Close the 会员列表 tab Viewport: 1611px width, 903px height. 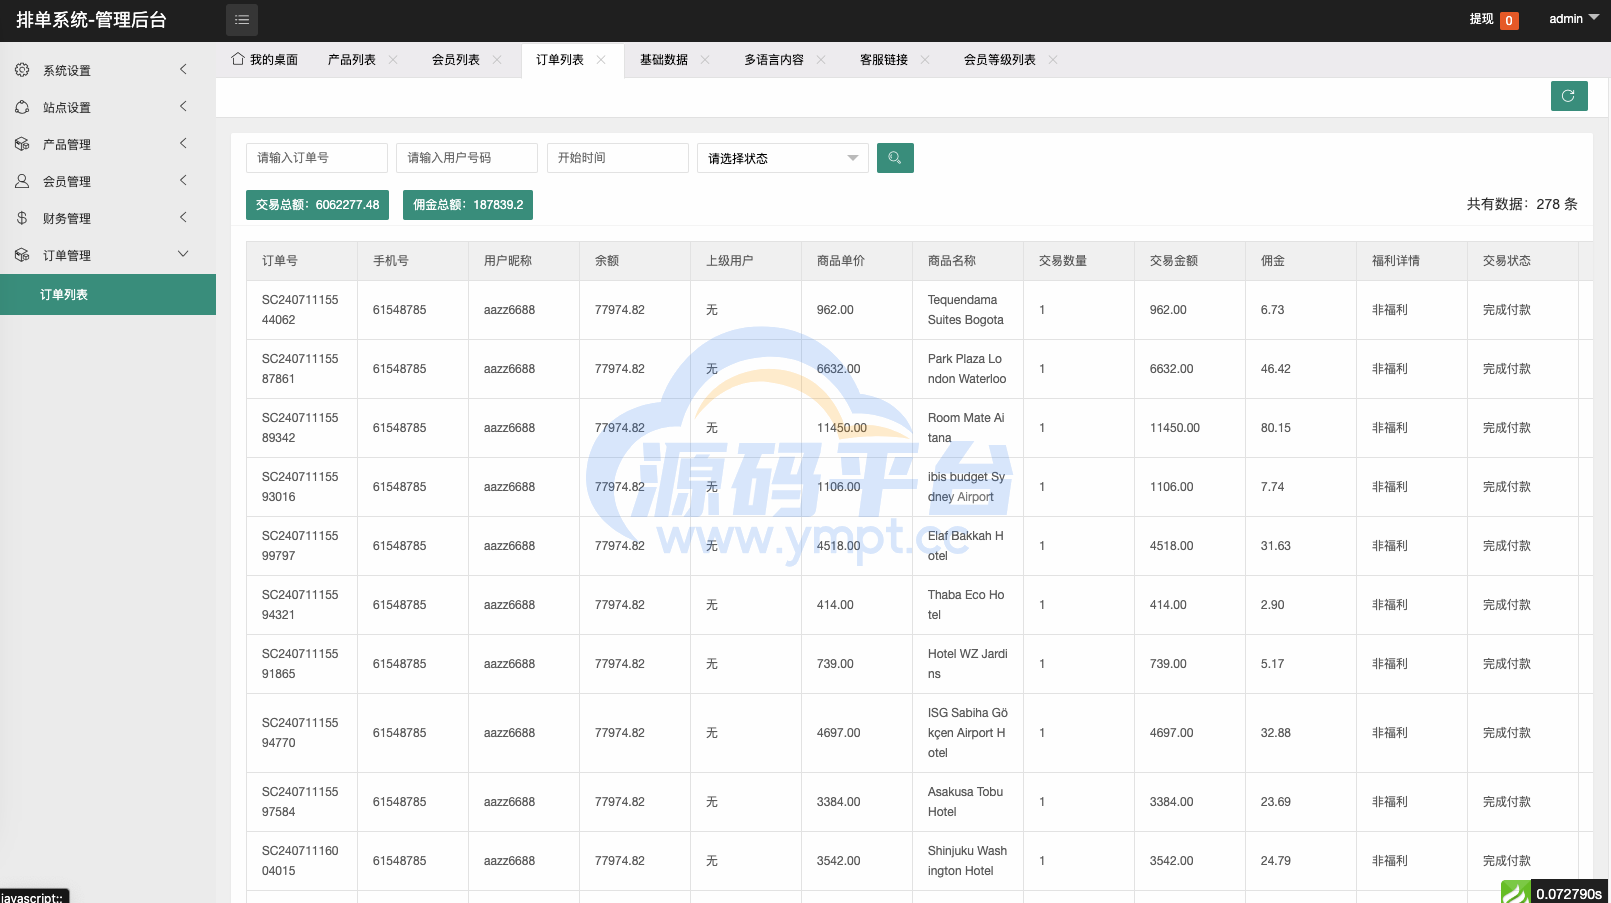click(497, 60)
